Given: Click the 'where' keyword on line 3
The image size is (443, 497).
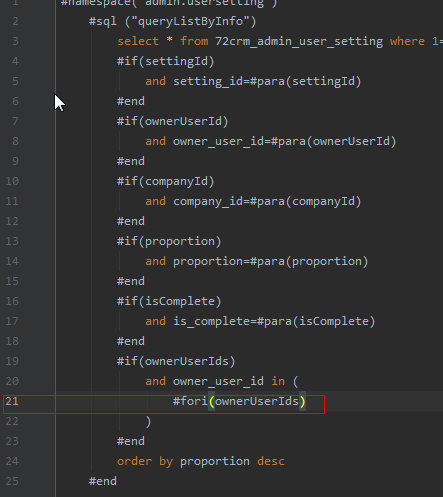Looking at the screenshot, I should pos(407,41).
